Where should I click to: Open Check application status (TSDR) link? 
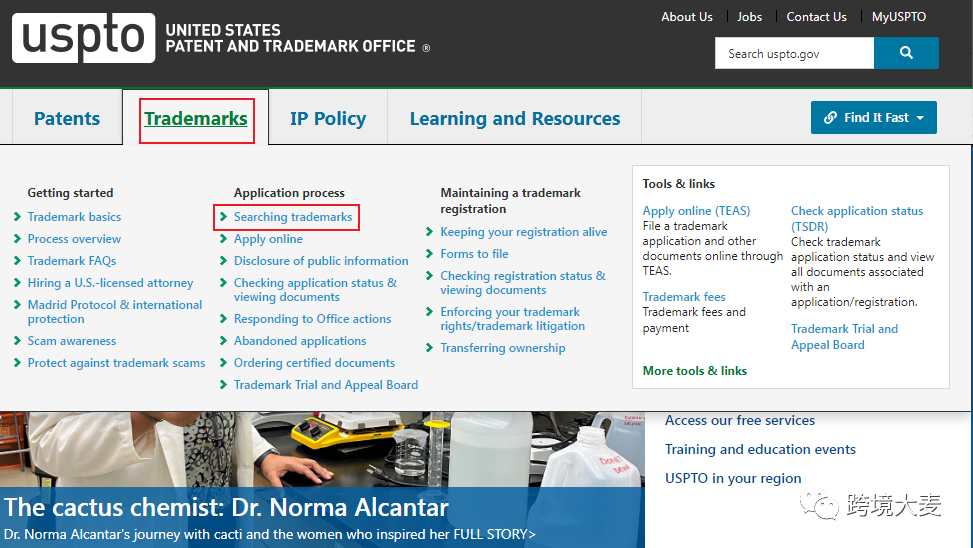coord(857,218)
